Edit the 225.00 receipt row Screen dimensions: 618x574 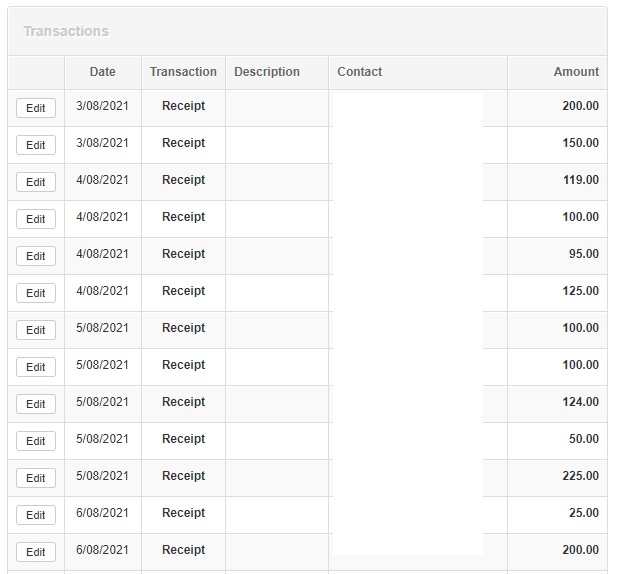pyautogui.click(x=36, y=478)
